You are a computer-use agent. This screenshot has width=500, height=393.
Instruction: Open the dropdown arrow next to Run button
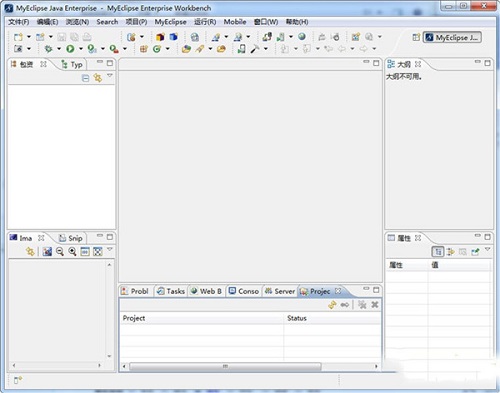click(81, 49)
